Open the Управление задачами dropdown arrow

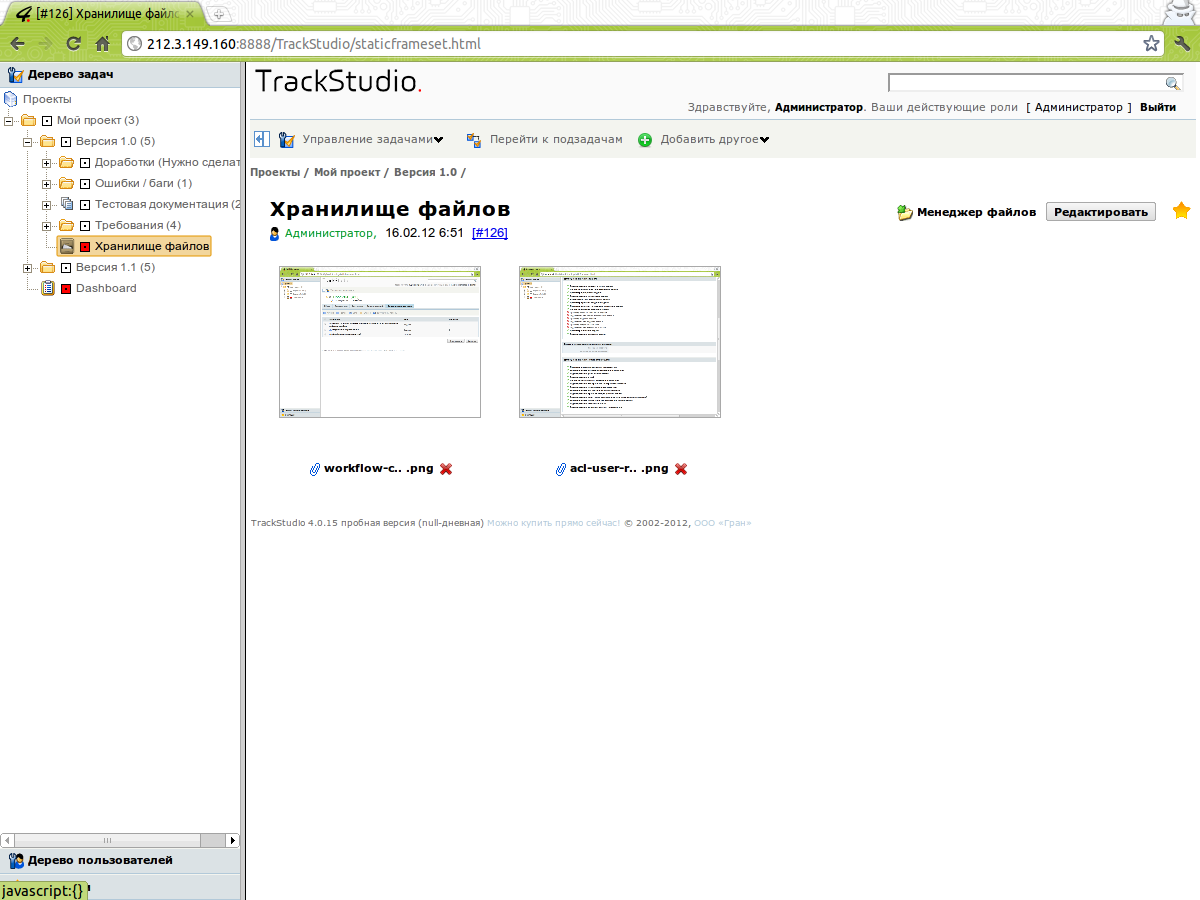coord(438,140)
